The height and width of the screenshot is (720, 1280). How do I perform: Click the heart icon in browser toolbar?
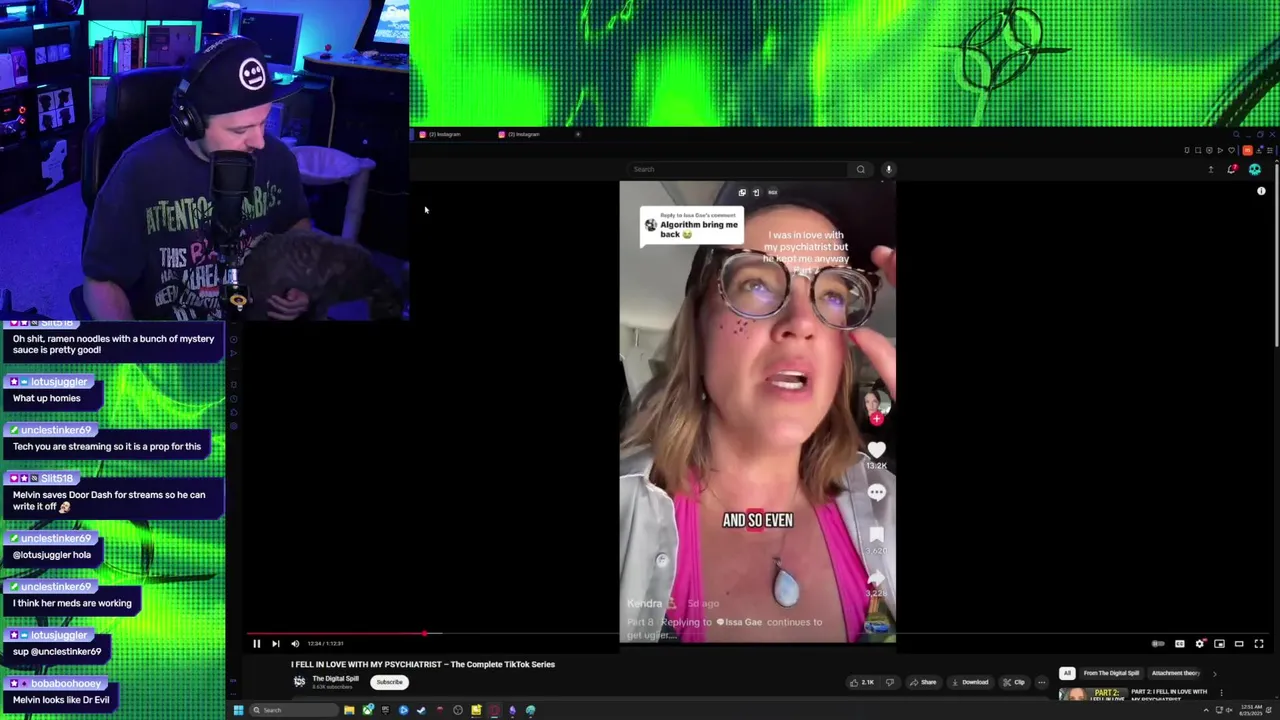(x=1231, y=150)
